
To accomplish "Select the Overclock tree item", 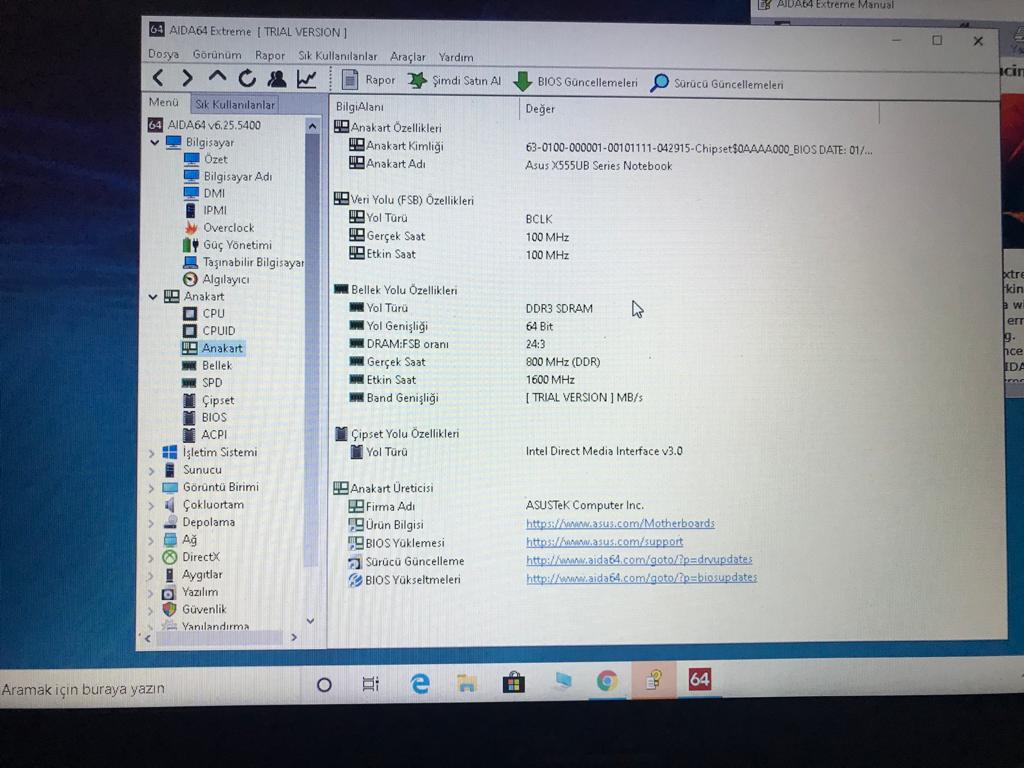I will click(219, 227).
